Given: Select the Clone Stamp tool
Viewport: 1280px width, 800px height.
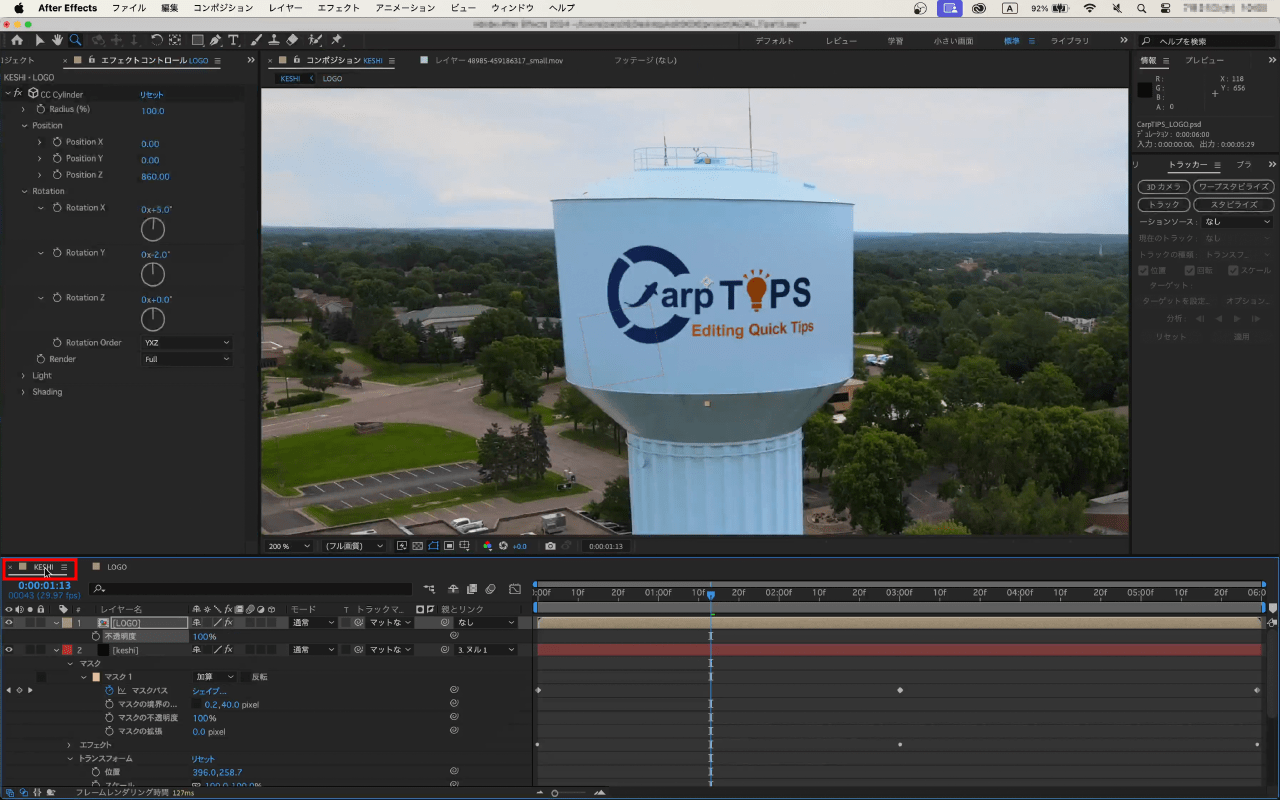Looking at the screenshot, I should 273,40.
